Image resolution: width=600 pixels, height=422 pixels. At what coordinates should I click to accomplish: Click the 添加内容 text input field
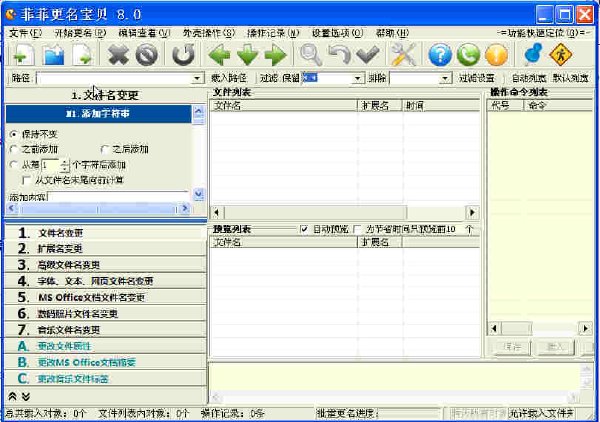point(118,197)
